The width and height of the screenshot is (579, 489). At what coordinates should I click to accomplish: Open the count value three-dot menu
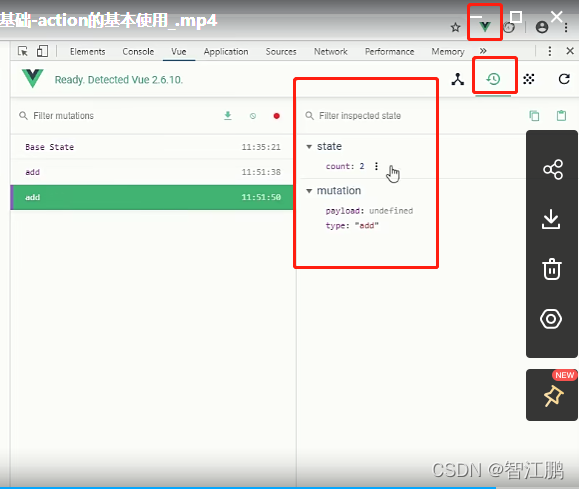tap(376, 166)
